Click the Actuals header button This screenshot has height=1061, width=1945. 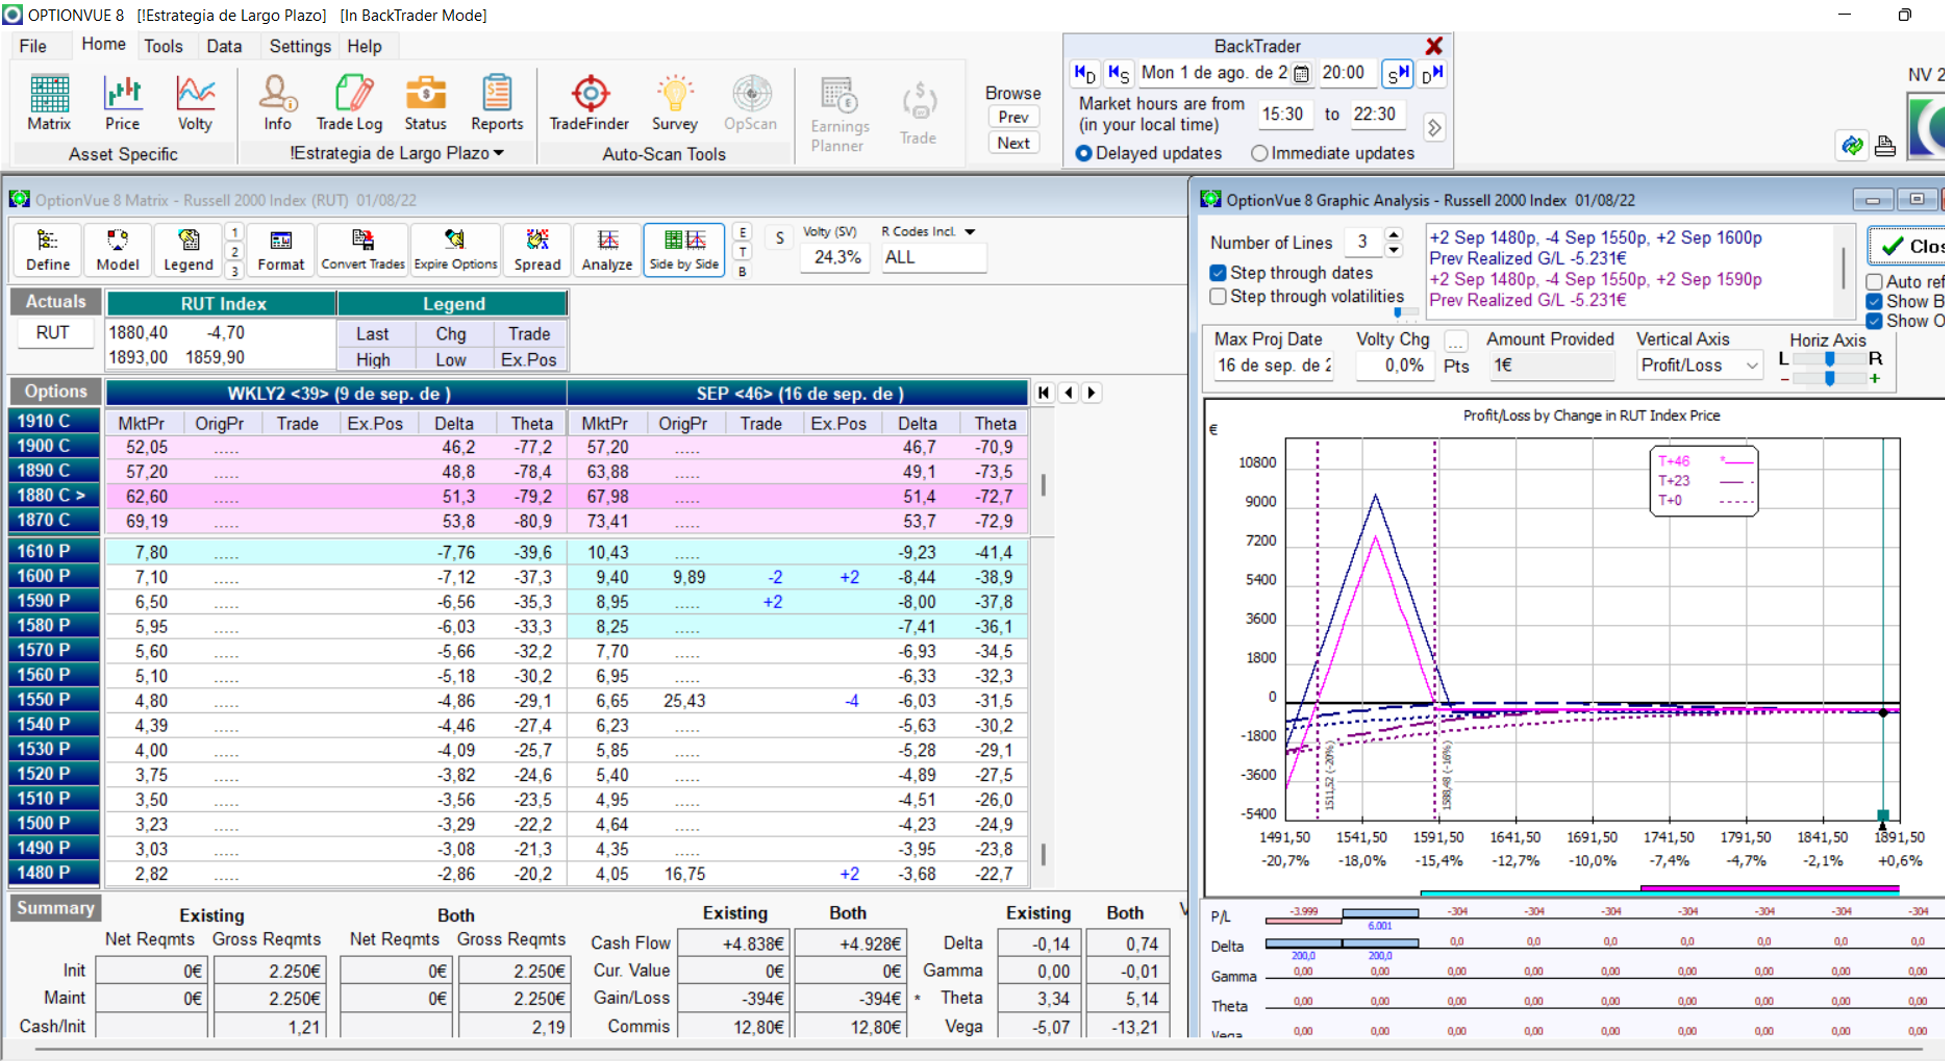[55, 302]
